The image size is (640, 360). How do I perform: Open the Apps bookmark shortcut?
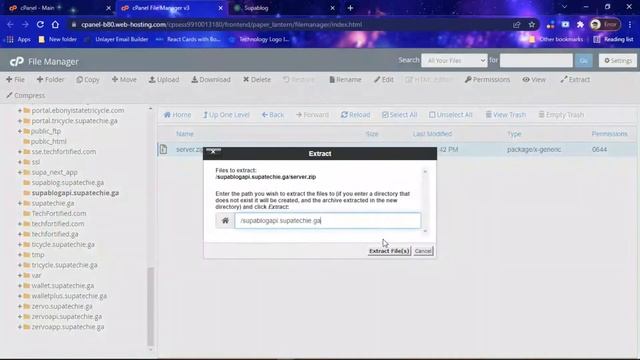point(19,40)
